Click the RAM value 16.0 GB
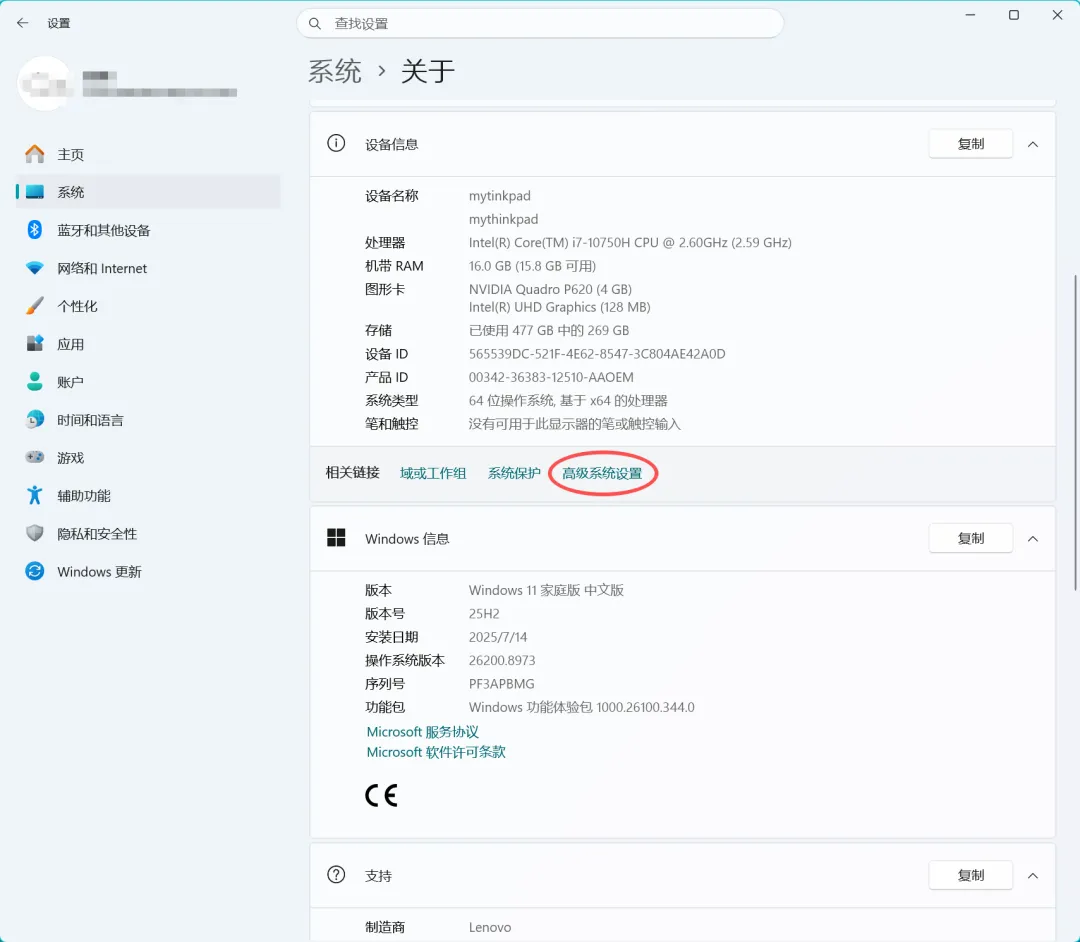 [532, 266]
